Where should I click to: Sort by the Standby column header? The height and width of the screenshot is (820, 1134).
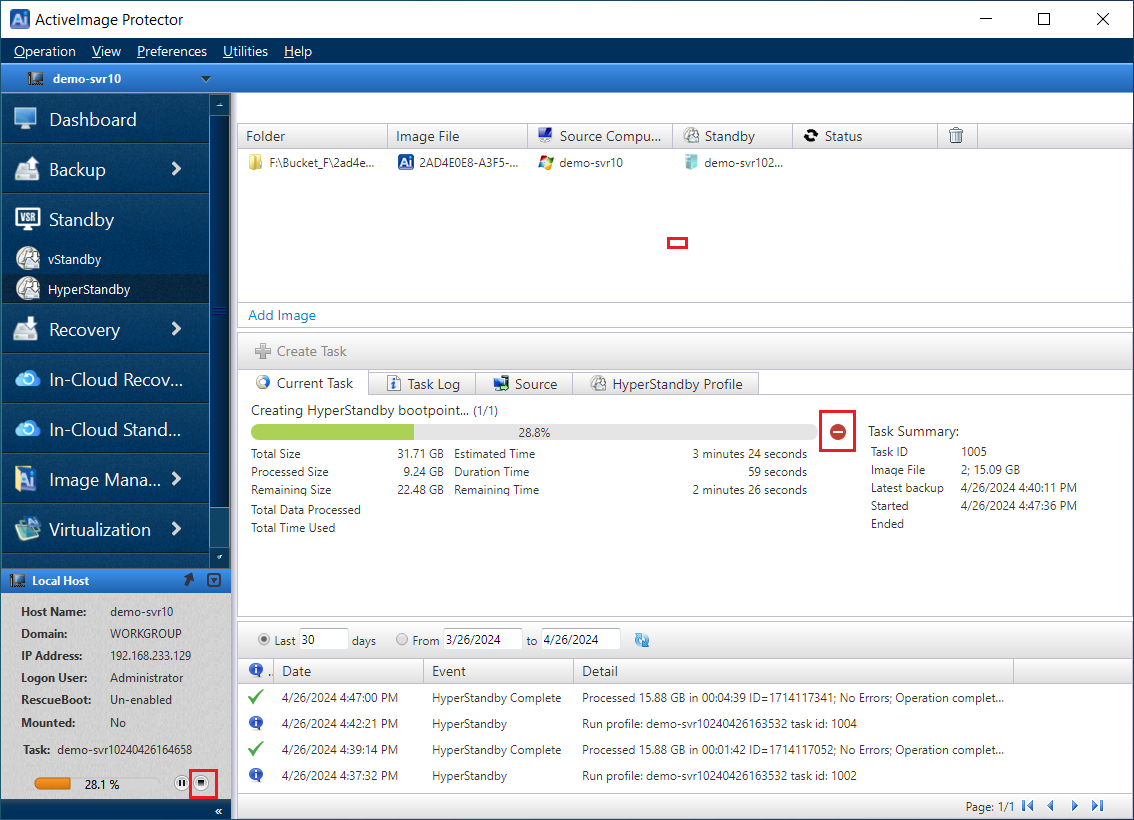pos(733,136)
